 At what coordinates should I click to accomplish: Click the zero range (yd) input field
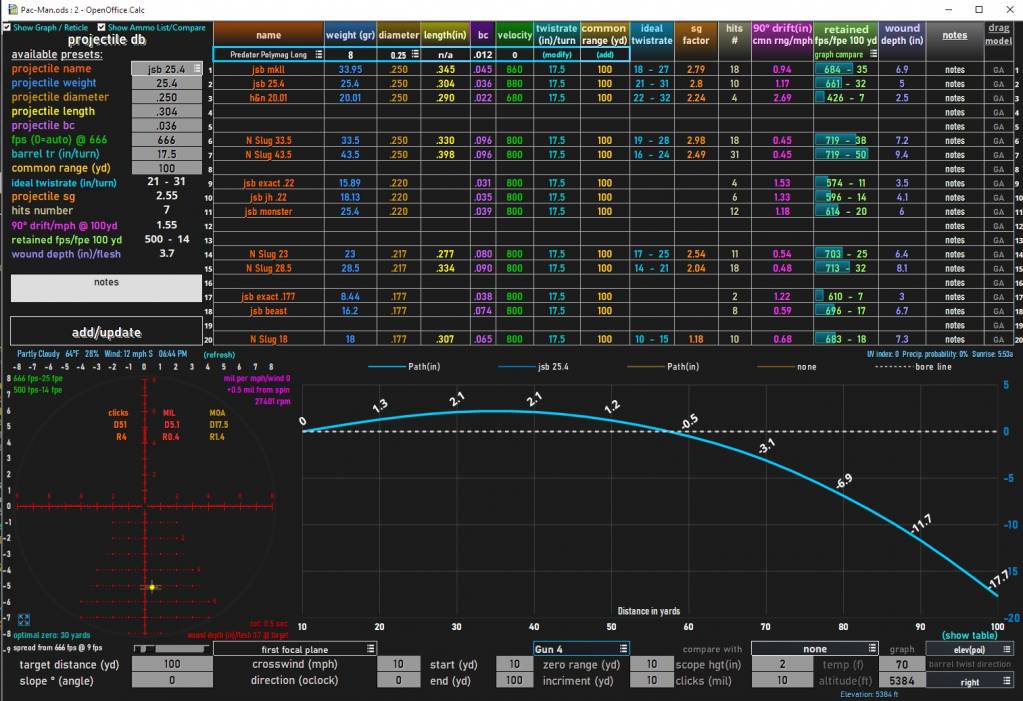[652, 664]
